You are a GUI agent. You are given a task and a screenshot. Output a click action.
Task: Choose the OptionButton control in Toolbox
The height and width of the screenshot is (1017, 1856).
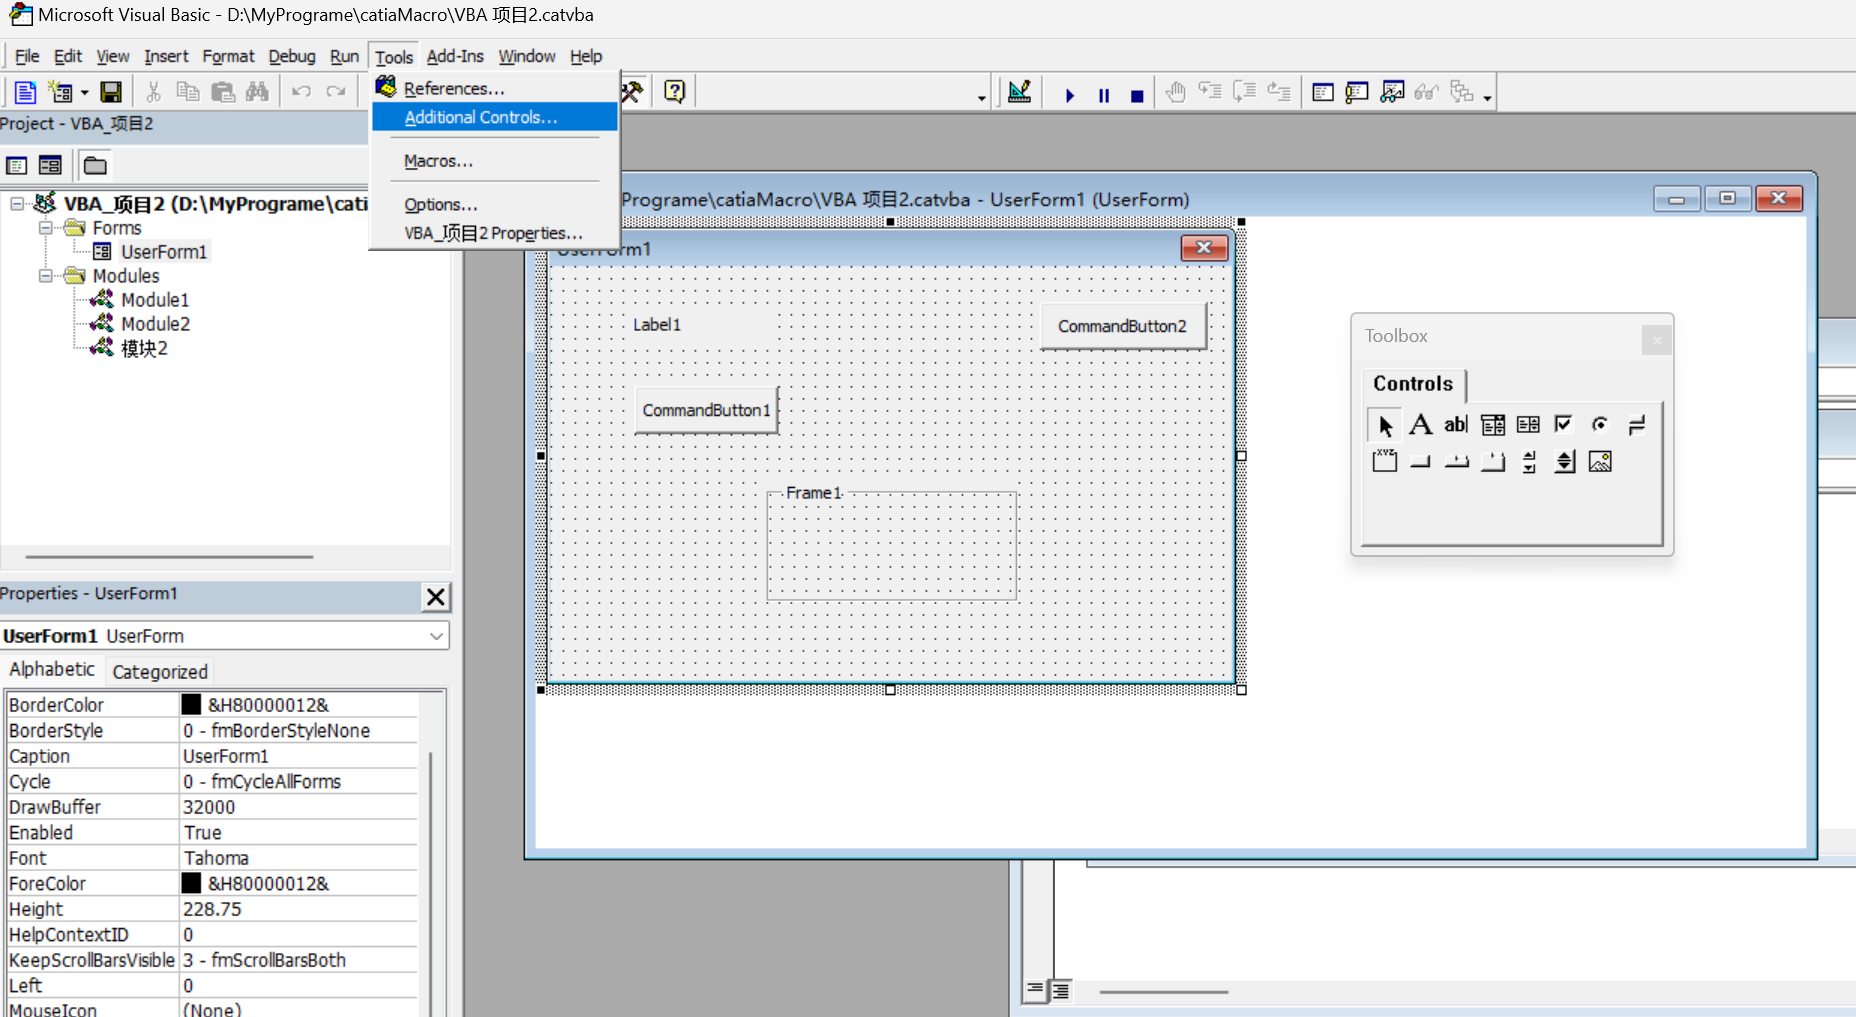[1600, 425]
